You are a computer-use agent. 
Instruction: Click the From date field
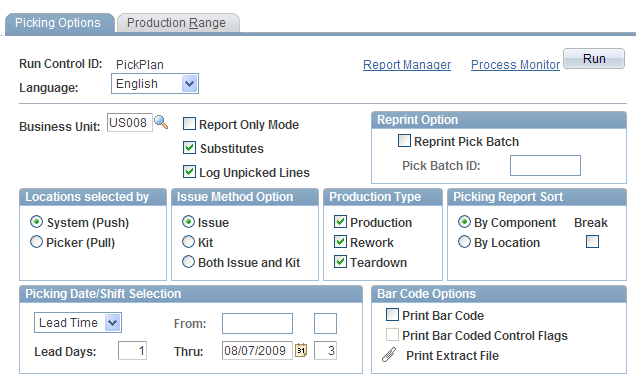(257, 324)
